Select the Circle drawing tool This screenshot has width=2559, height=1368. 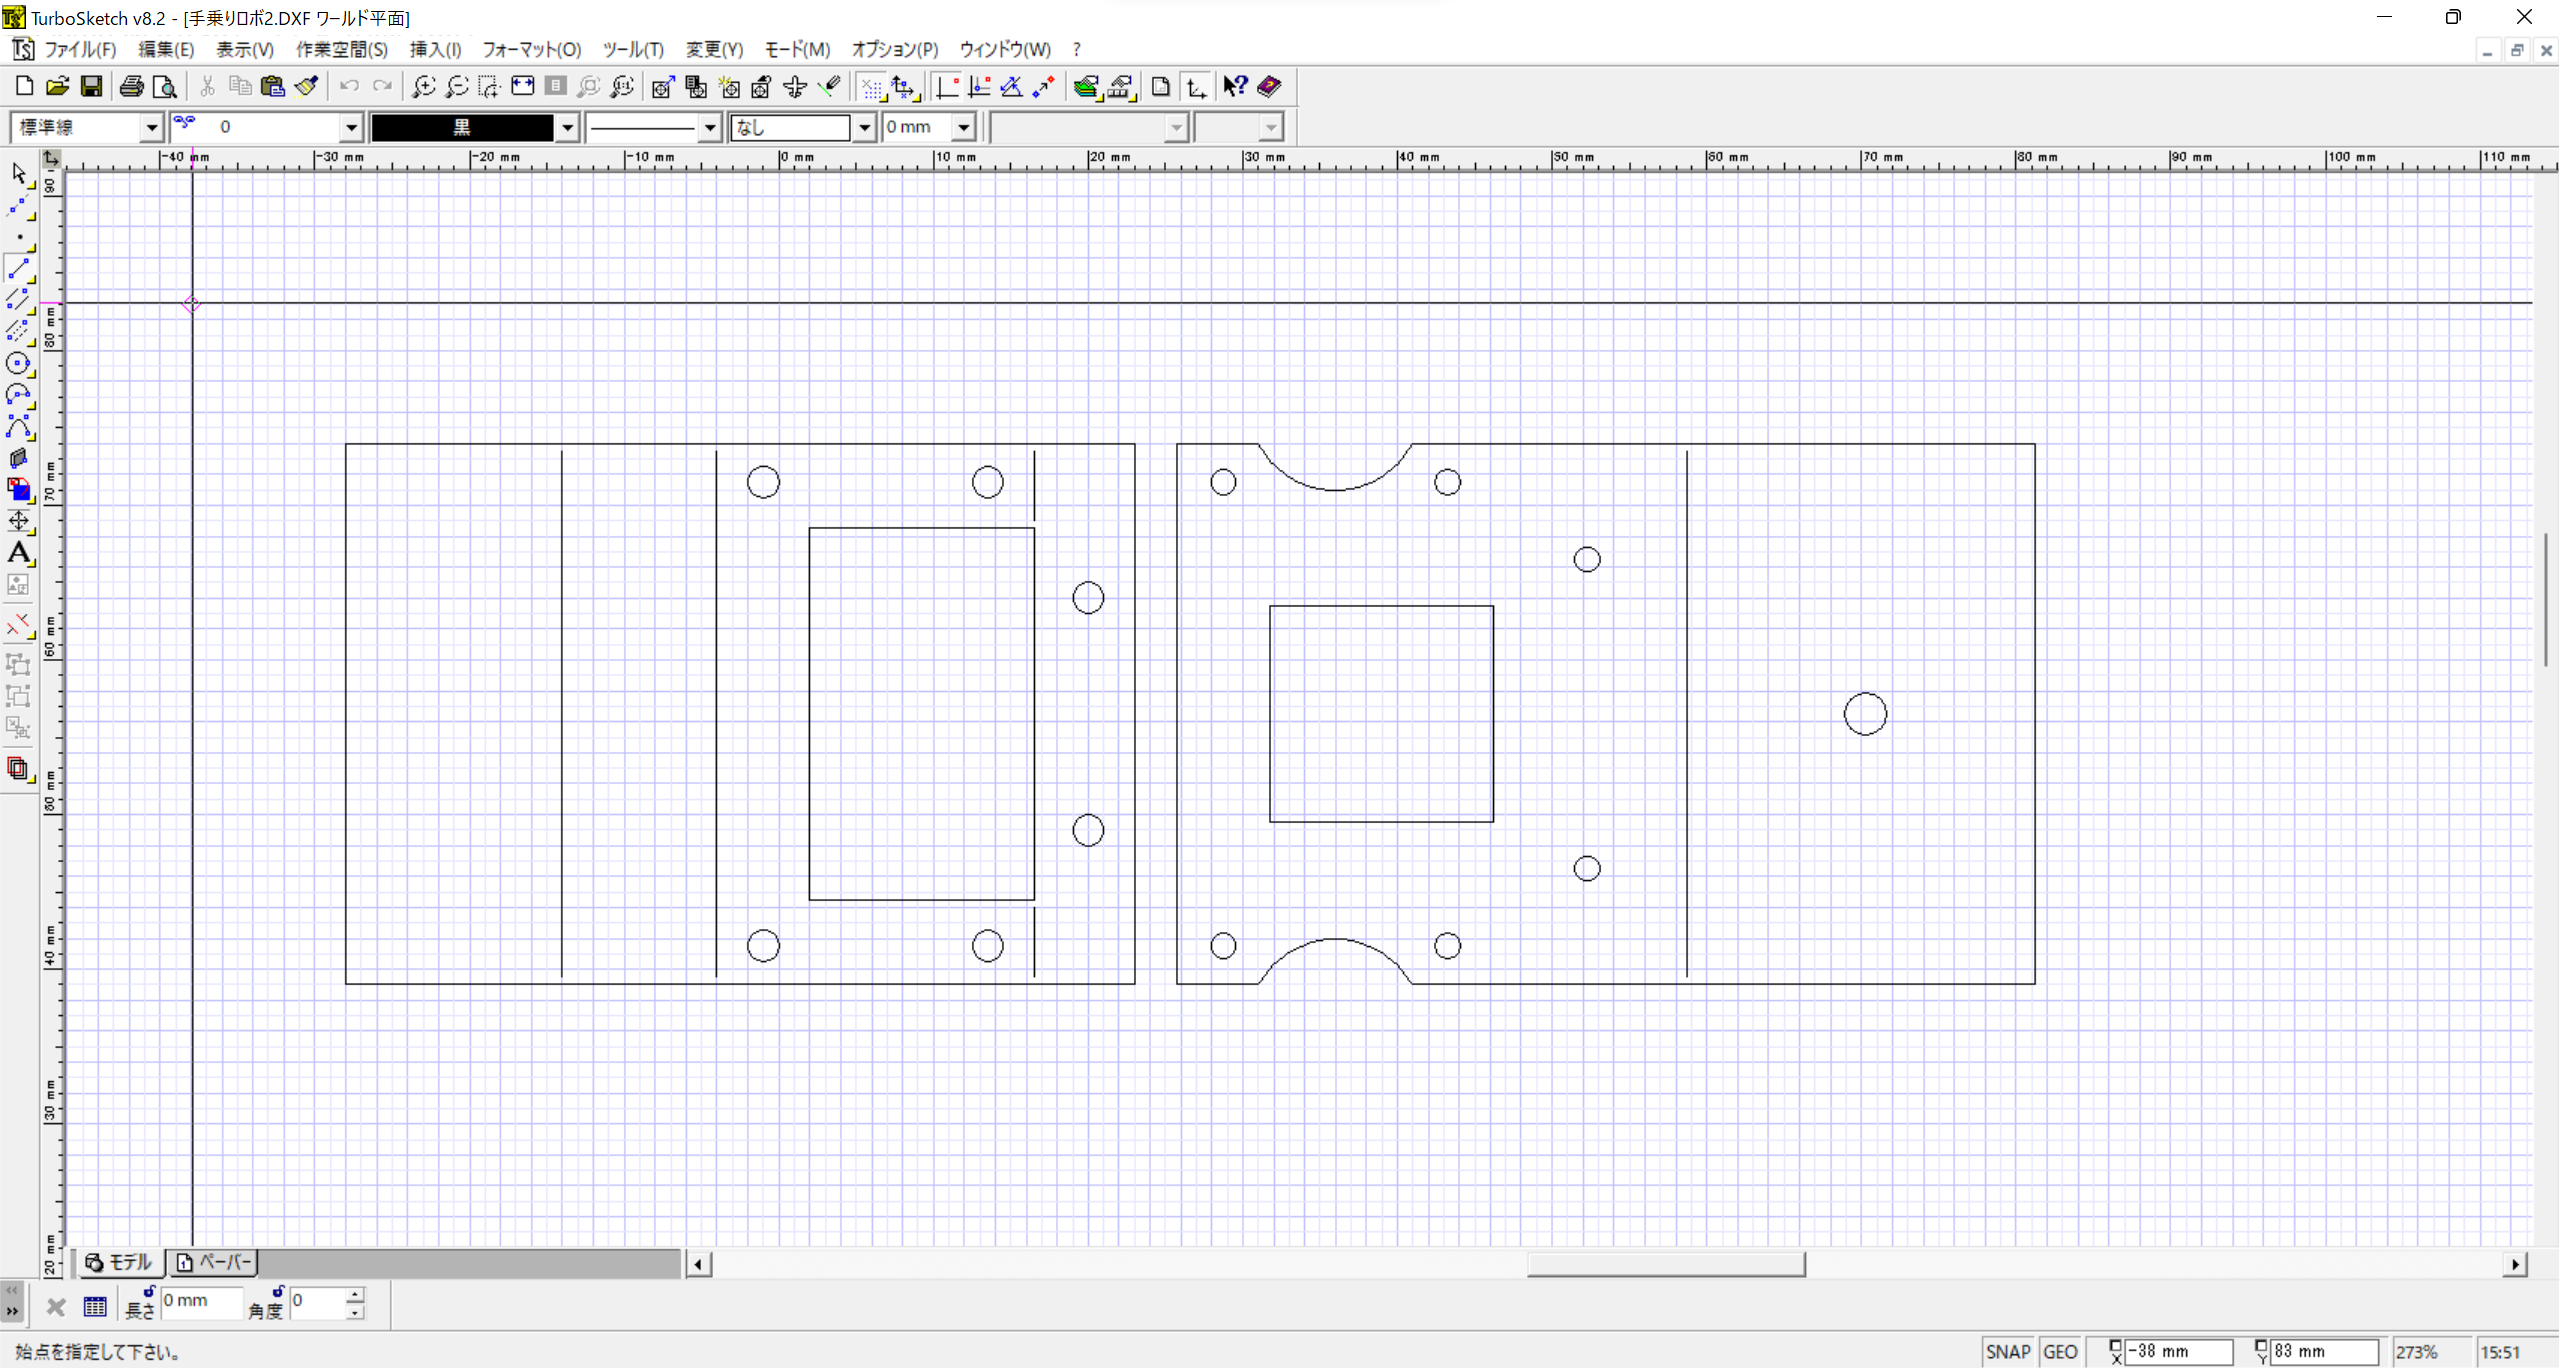point(18,364)
